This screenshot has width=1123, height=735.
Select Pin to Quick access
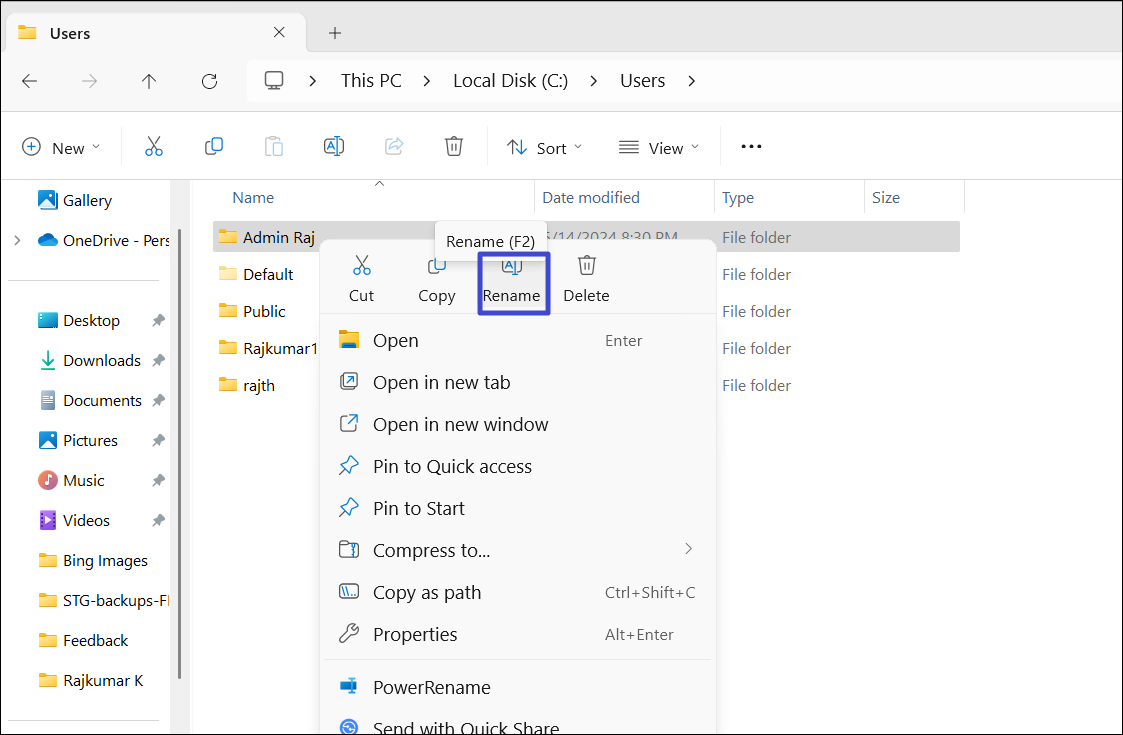click(452, 466)
